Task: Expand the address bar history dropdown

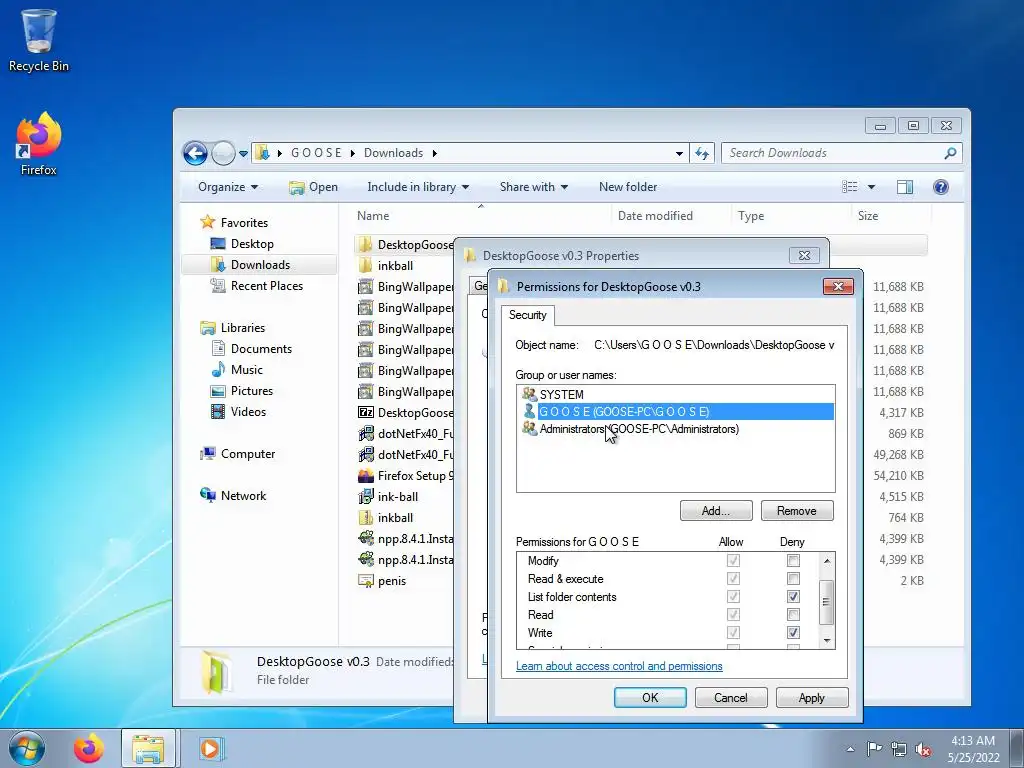Action: click(679, 153)
